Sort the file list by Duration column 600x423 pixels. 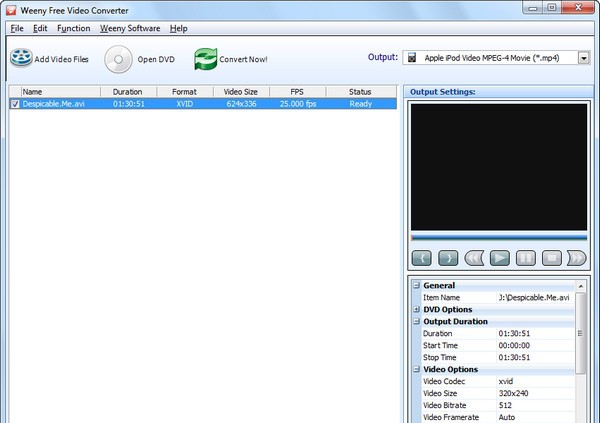pyautogui.click(x=127, y=92)
